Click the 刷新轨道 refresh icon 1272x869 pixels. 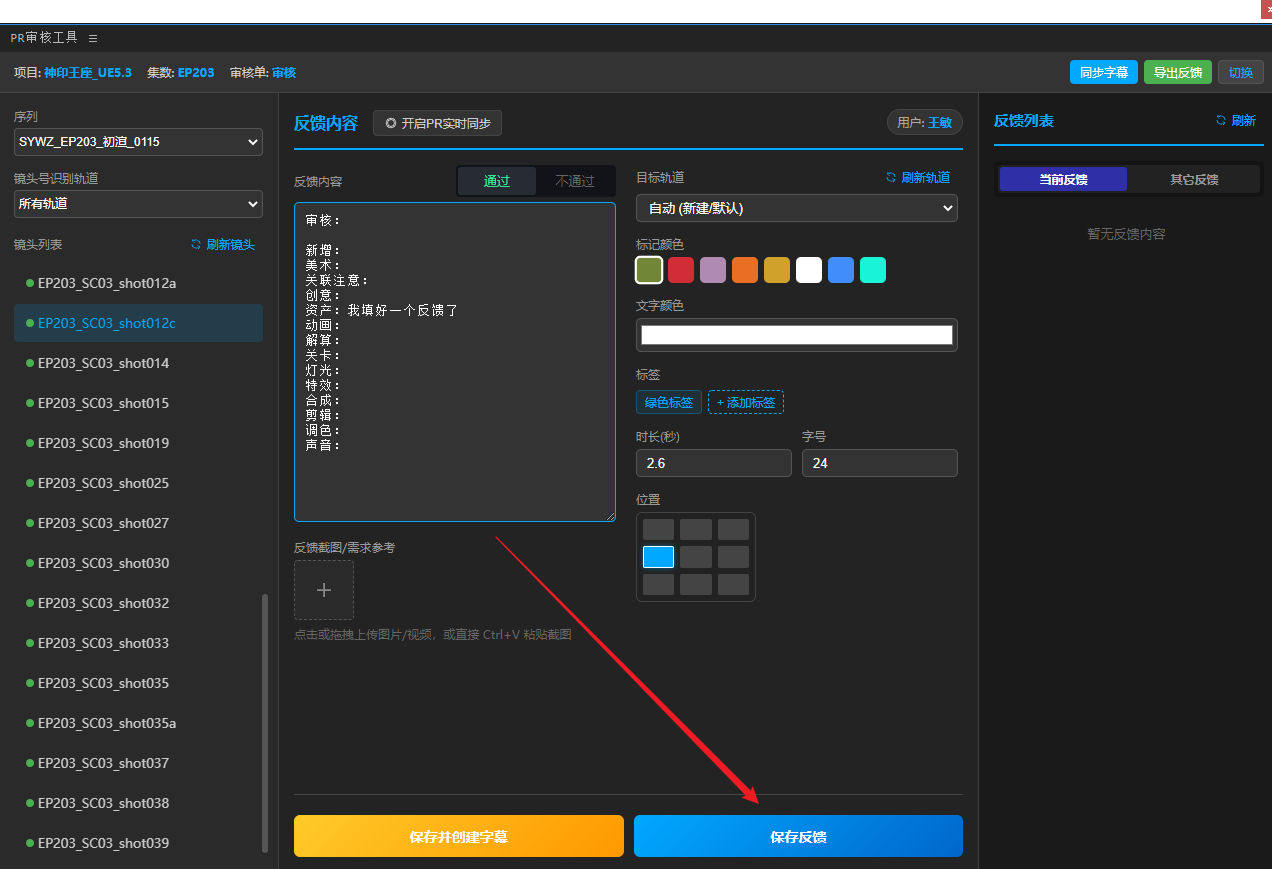point(891,178)
